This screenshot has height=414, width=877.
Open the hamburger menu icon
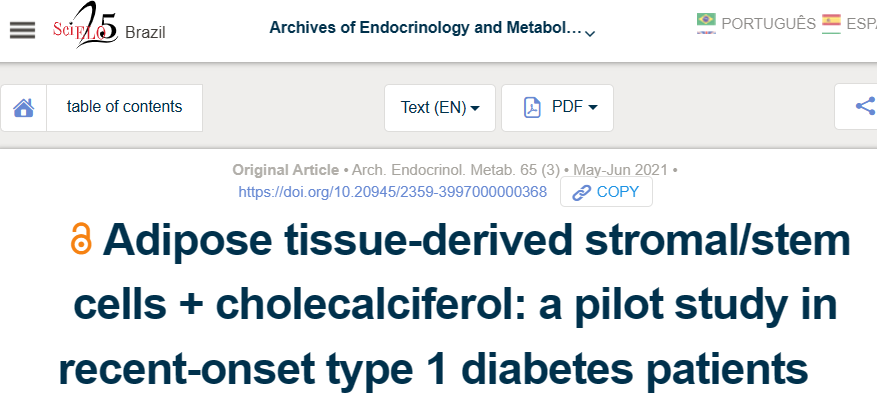22,30
